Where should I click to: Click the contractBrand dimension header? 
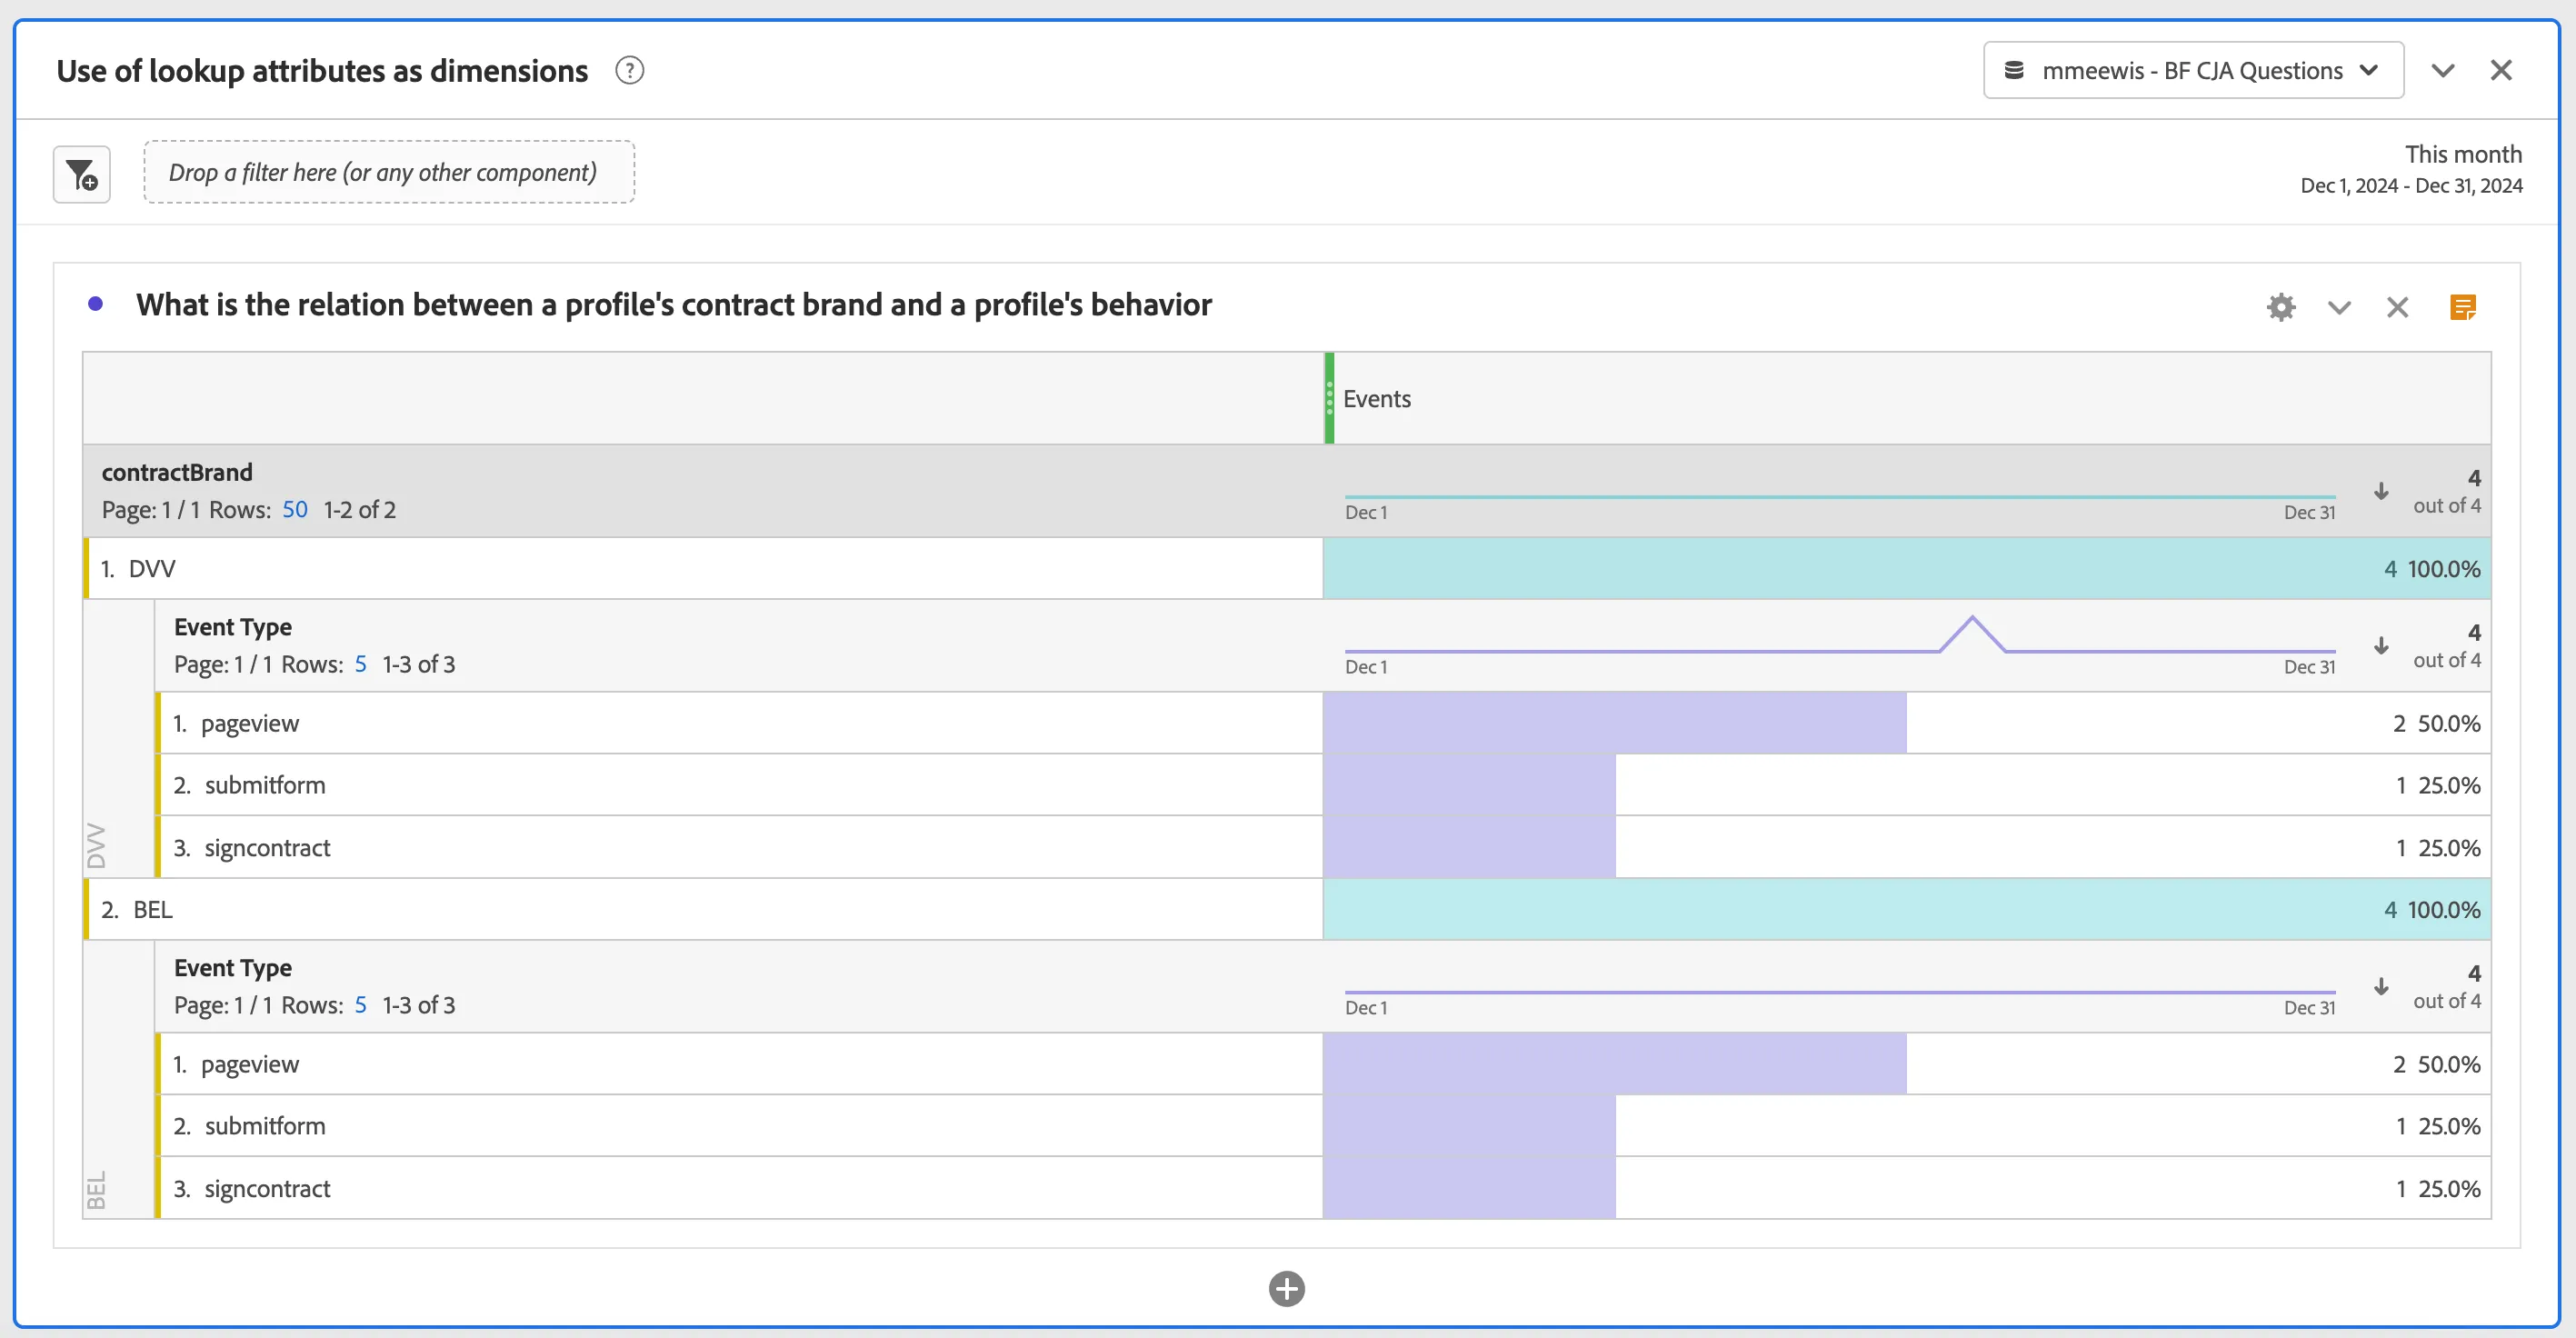click(x=177, y=472)
